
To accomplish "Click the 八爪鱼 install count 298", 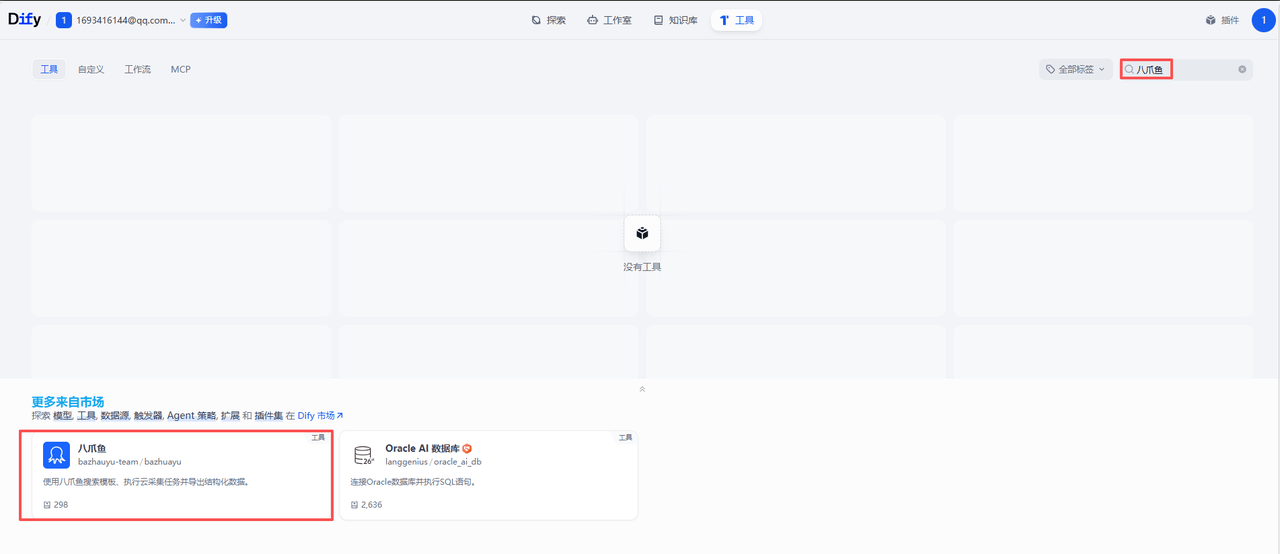I will [57, 505].
